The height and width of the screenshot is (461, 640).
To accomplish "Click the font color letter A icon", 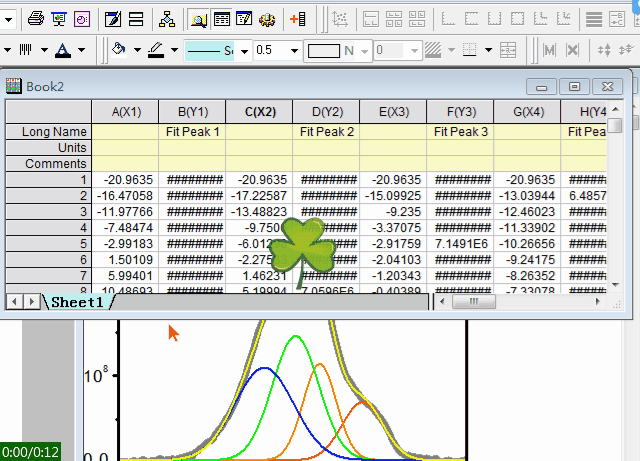I will [63, 49].
